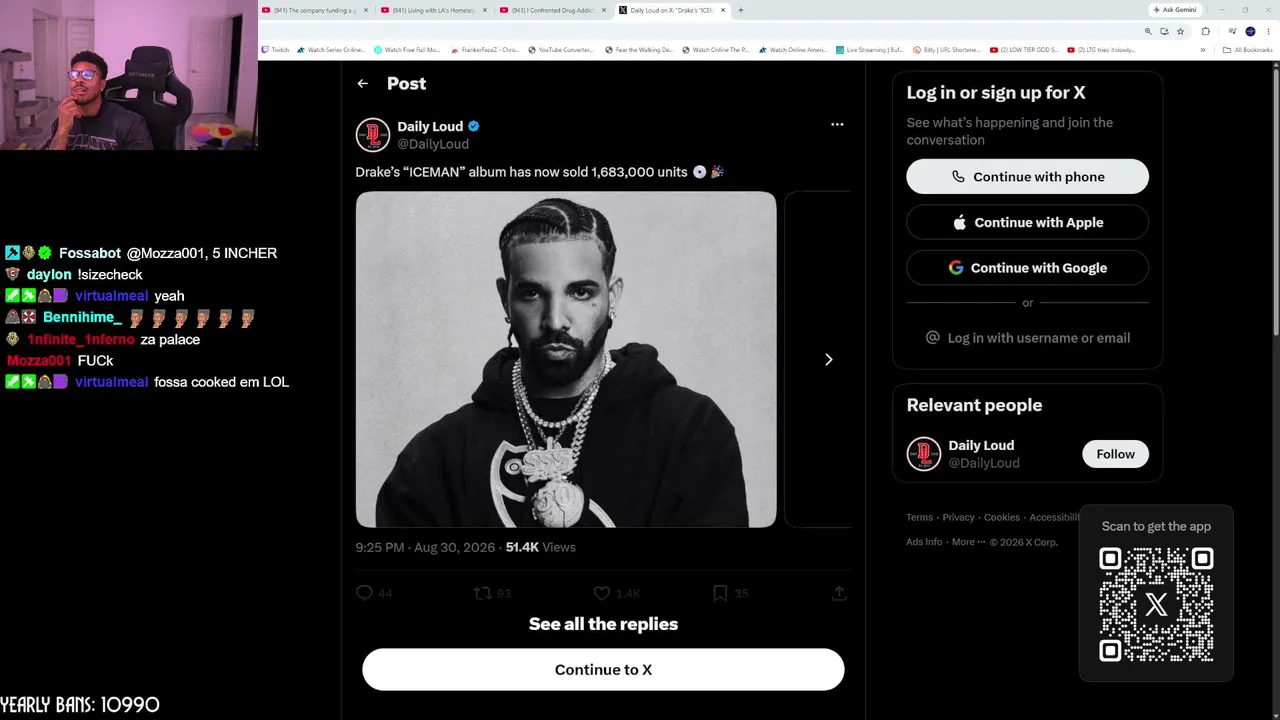Bookmark the Daily Loud post

tap(720, 593)
